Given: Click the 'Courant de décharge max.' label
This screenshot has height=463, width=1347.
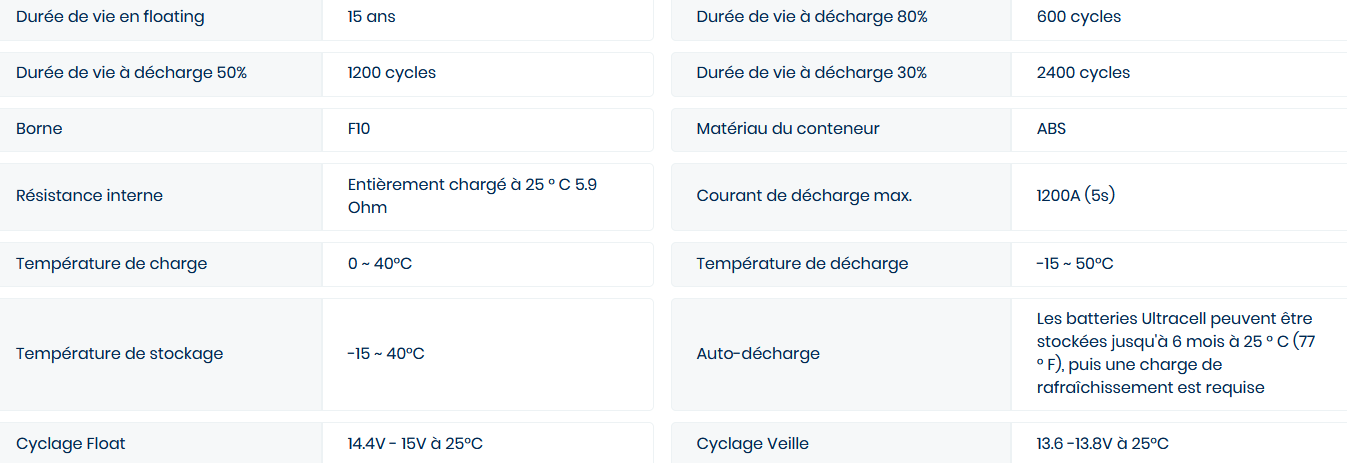Looking at the screenshot, I should click(804, 196).
